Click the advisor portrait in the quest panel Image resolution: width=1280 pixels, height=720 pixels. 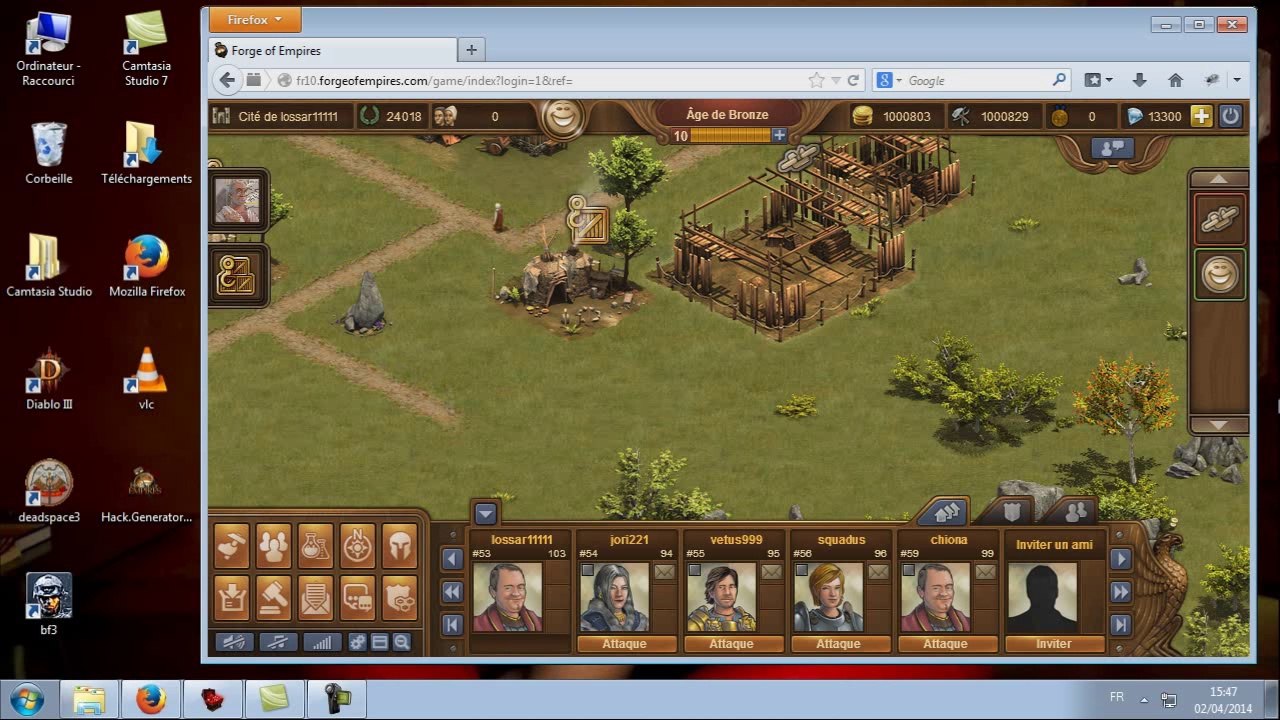click(x=238, y=201)
